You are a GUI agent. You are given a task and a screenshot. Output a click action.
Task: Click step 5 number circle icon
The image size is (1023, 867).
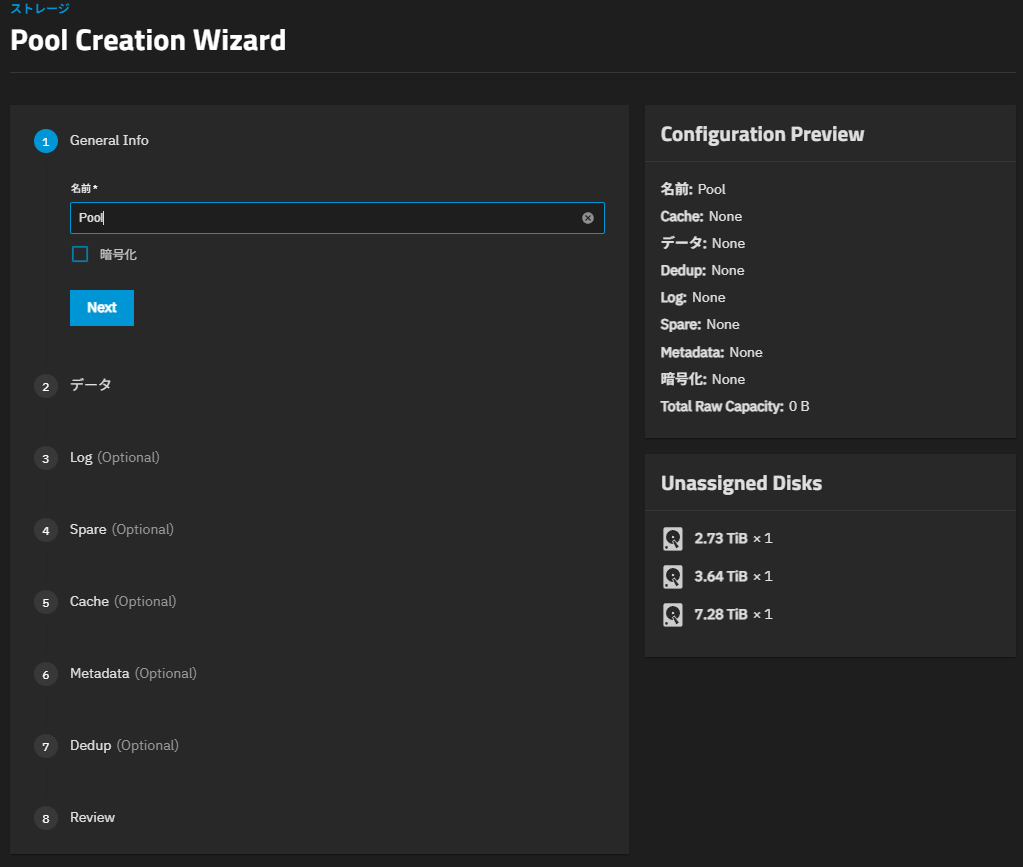point(45,602)
